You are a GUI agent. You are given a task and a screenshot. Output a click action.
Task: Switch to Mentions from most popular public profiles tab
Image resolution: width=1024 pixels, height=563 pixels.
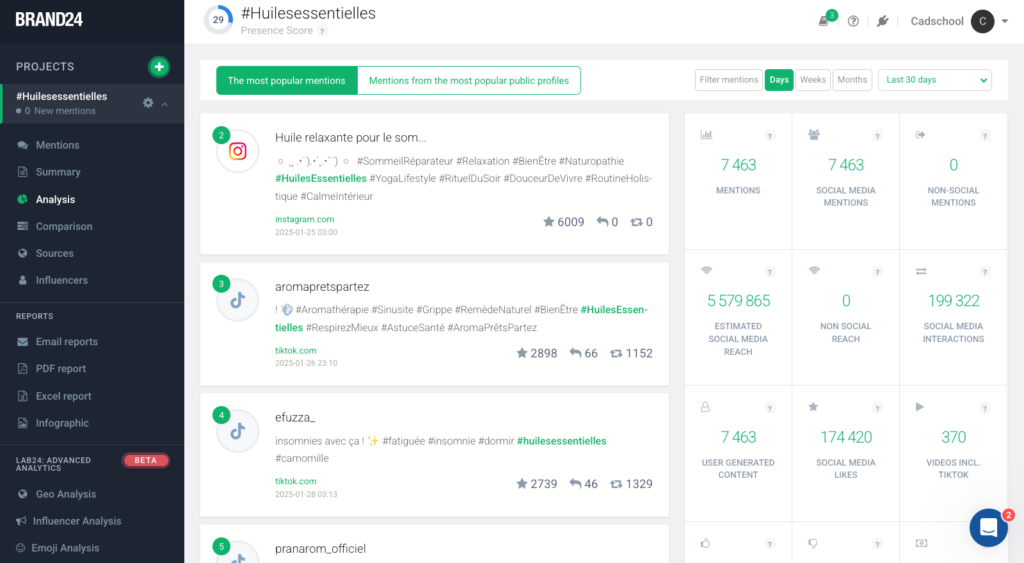(469, 80)
